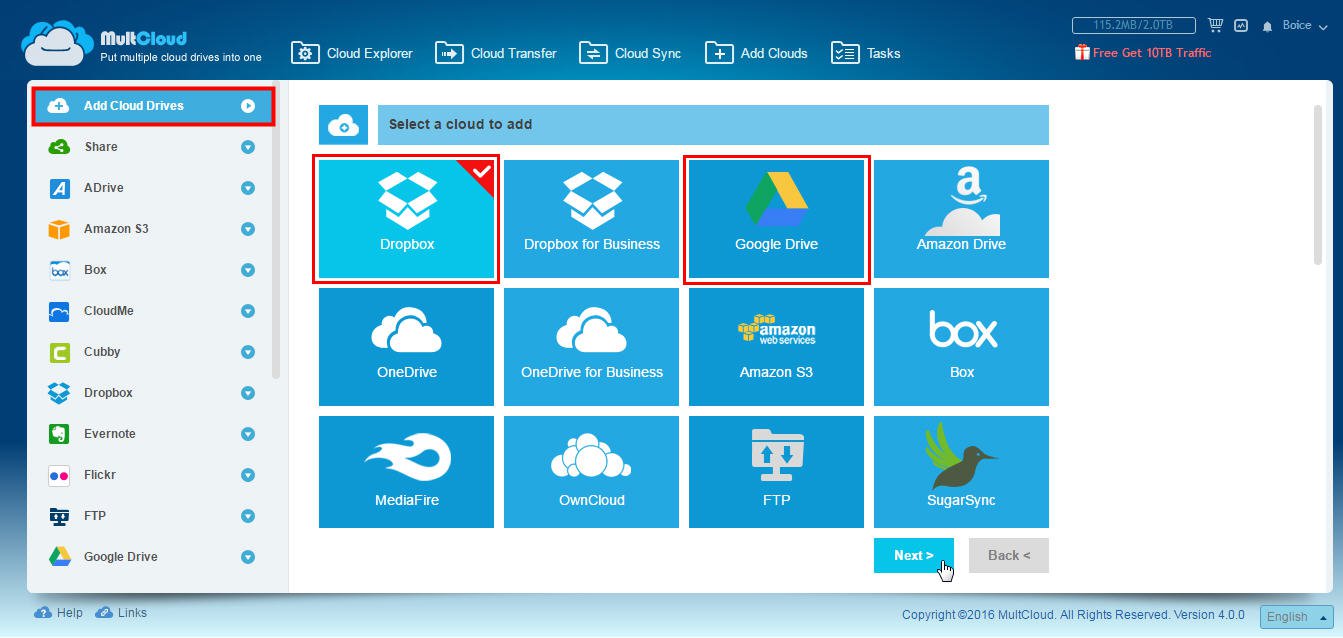1343x638 pixels.
Task: Click the ADrive sidebar icon
Action: coord(59,188)
